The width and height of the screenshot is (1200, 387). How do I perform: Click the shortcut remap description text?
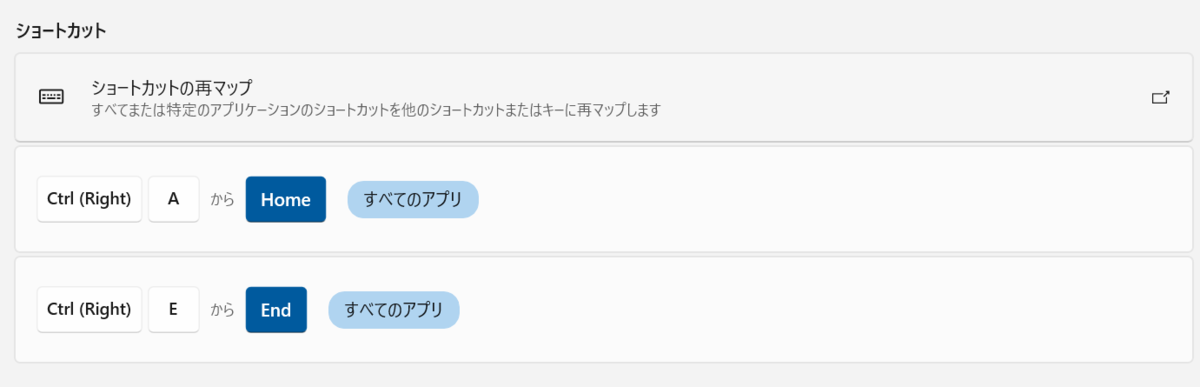(376, 109)
